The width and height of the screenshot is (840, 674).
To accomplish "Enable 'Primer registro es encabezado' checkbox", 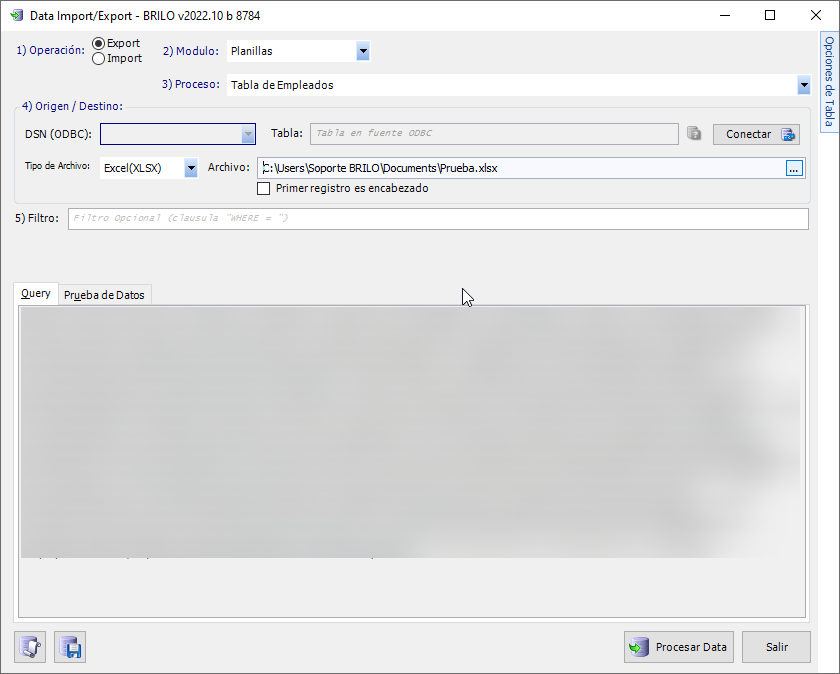I will point(264,188).
